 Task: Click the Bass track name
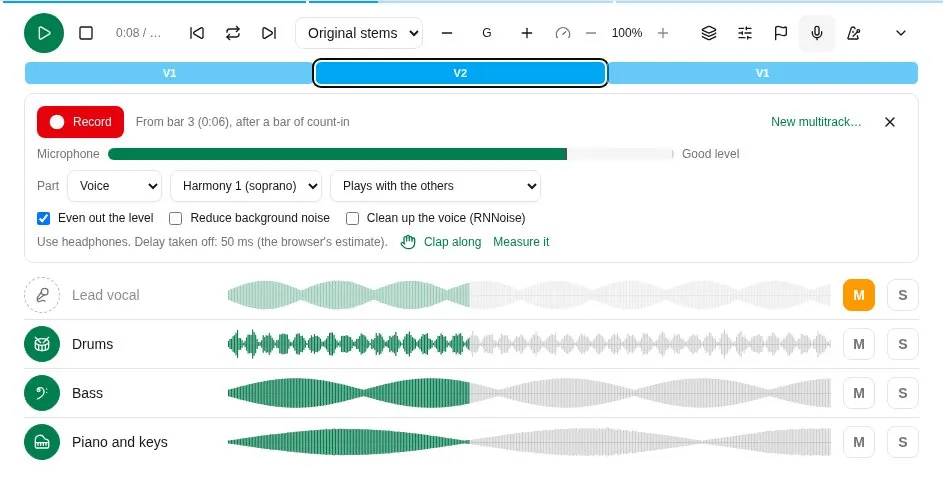pyautogui.click(x=88, y=393)
